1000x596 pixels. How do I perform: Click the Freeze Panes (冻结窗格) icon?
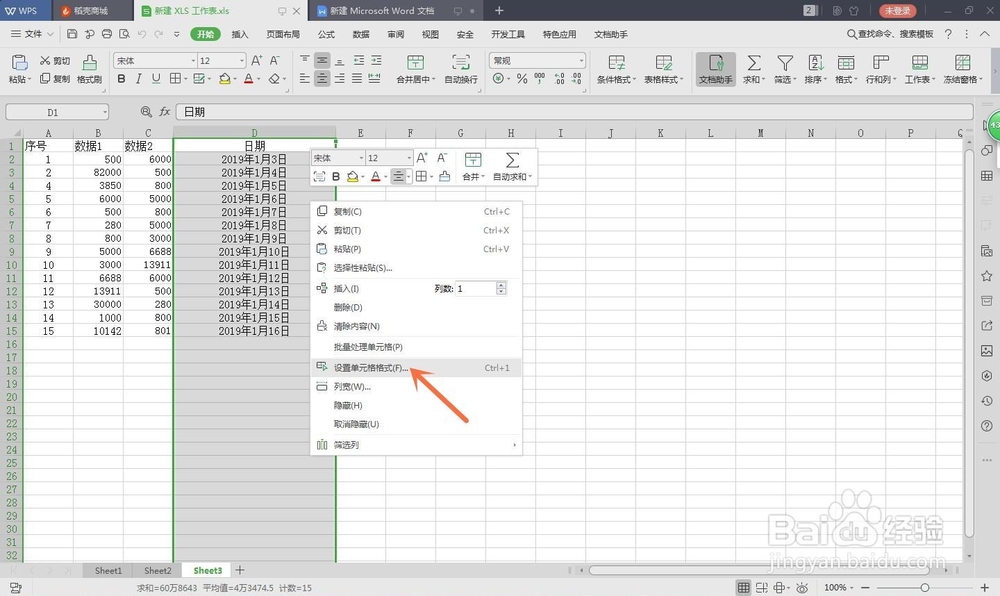(x=962, y=62)
